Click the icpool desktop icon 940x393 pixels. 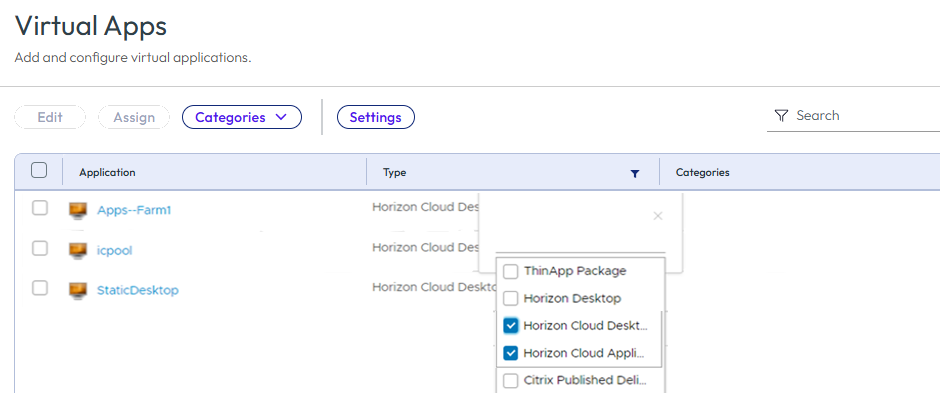[x=78, y=250]
